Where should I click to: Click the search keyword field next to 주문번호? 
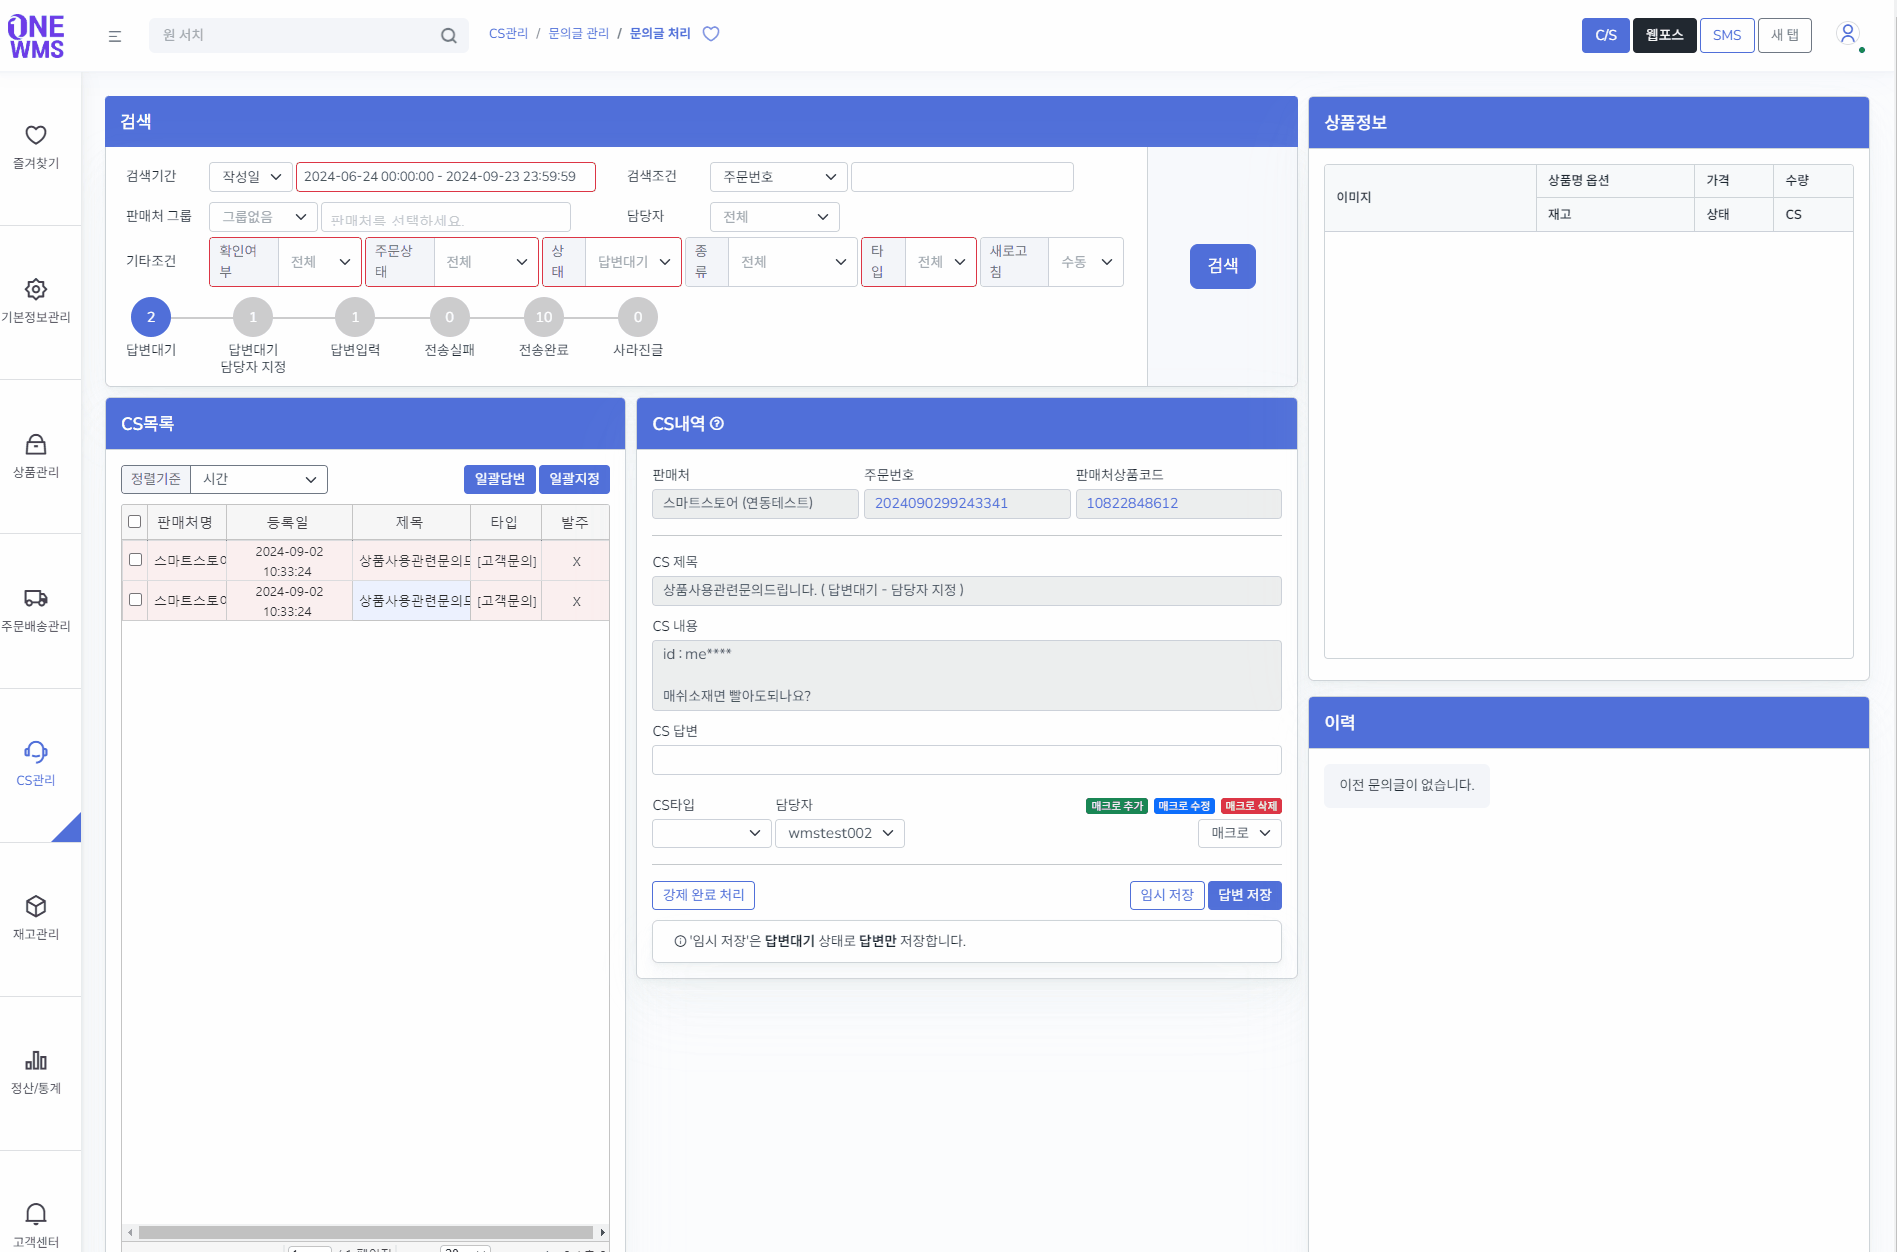[962, 177]
